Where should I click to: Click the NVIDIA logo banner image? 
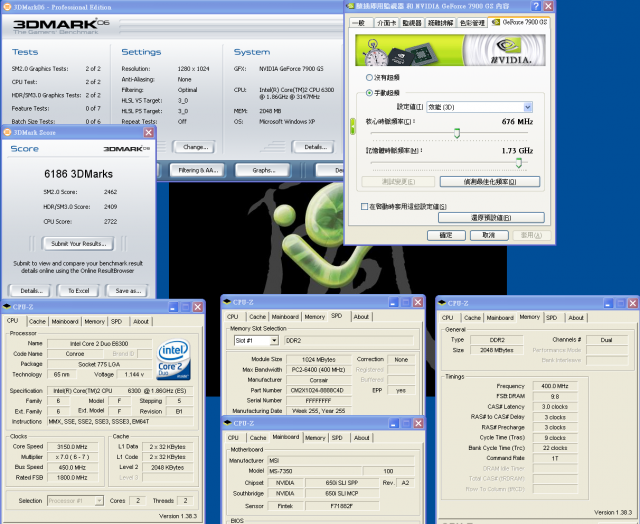(450, 50)
